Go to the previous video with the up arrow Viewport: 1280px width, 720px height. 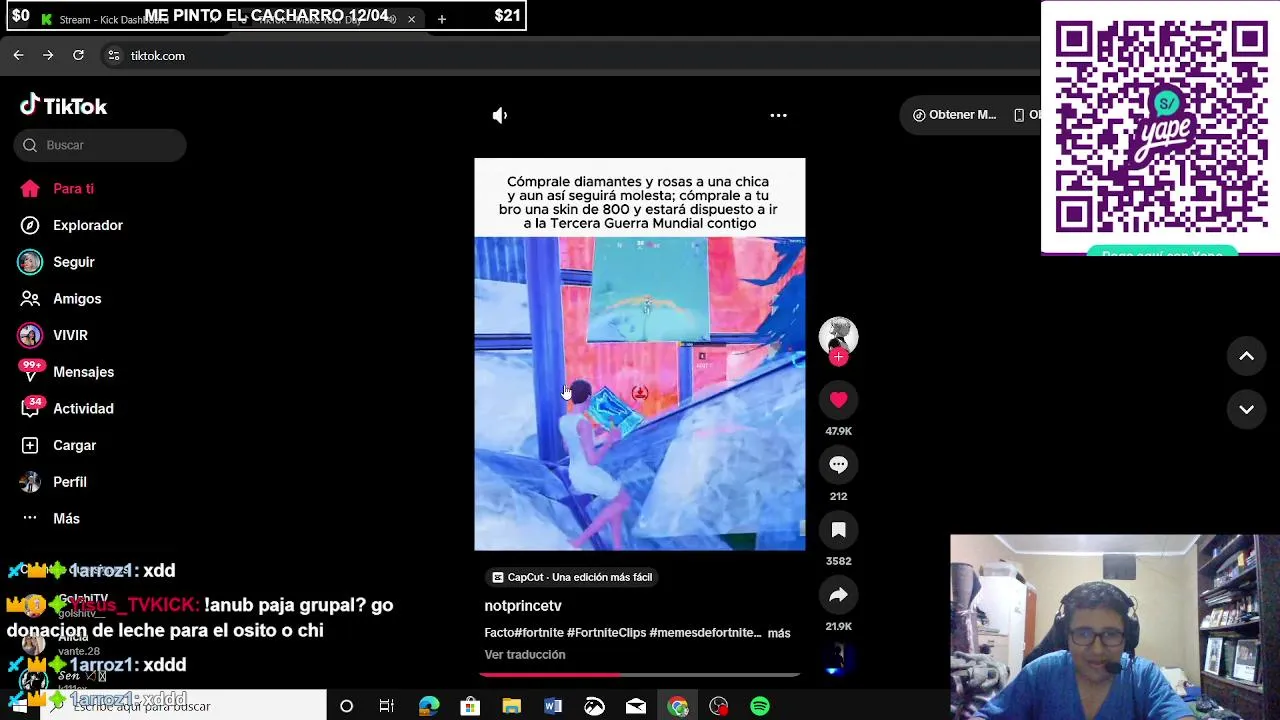pos(1246,356)
